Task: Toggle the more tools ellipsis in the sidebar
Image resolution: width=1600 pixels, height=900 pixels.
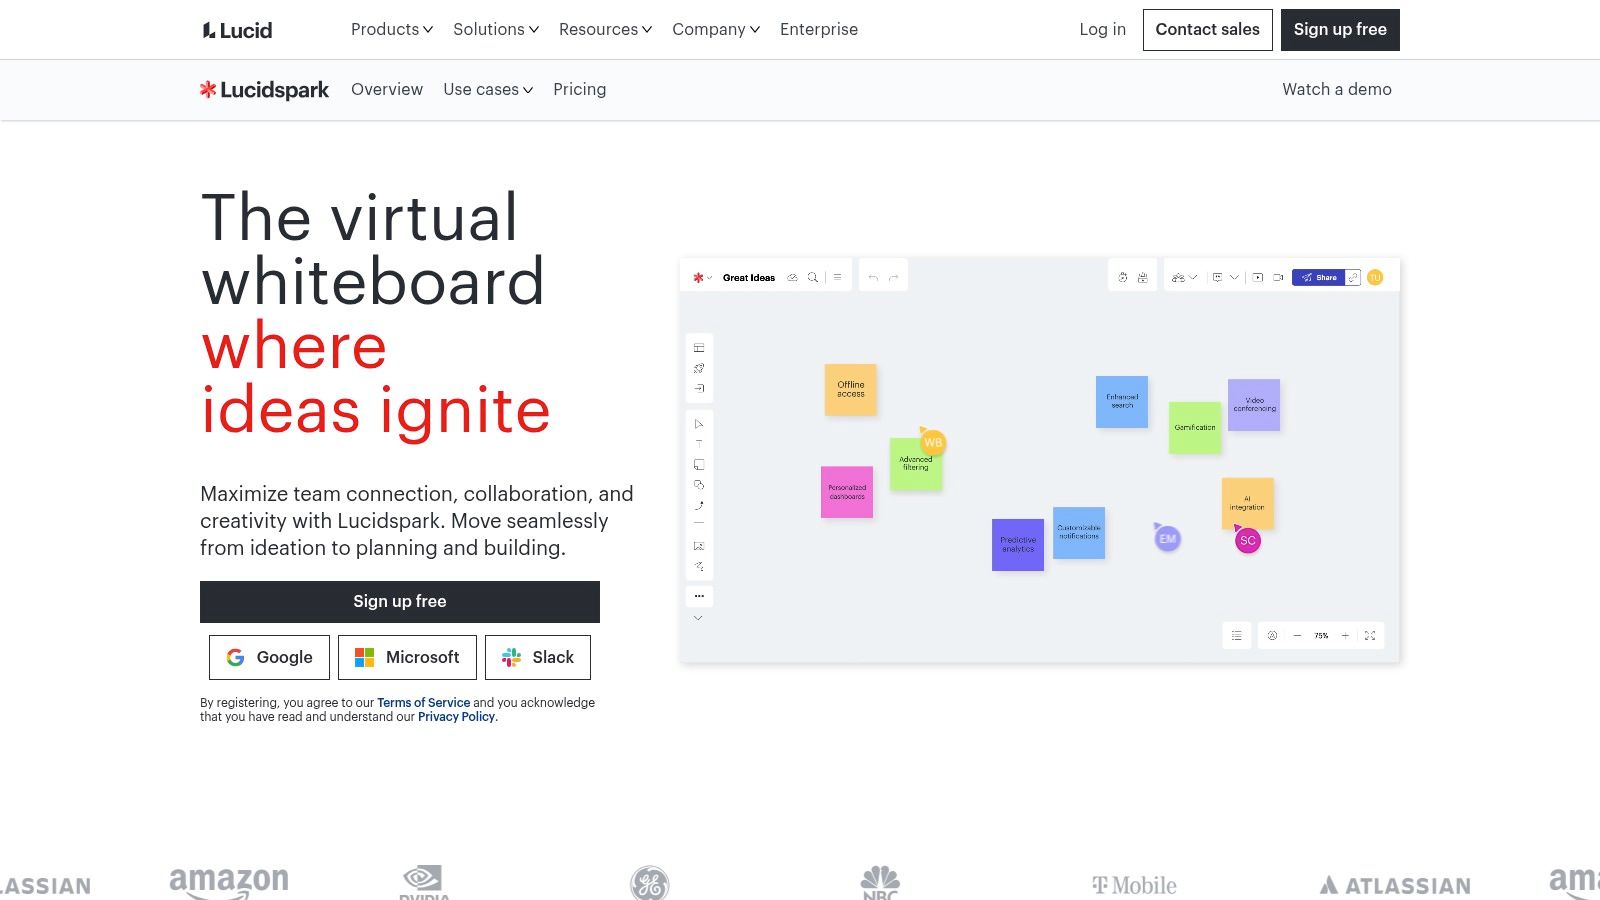Action: [699, 595]
